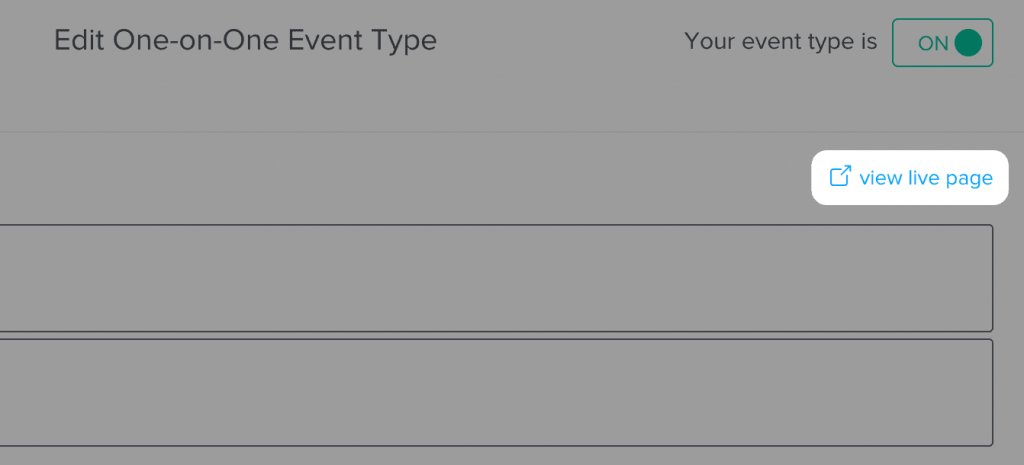Viewport: 1024px width, 465px height.
Task: Click the One-on-One text in the title
Action: 196,40
